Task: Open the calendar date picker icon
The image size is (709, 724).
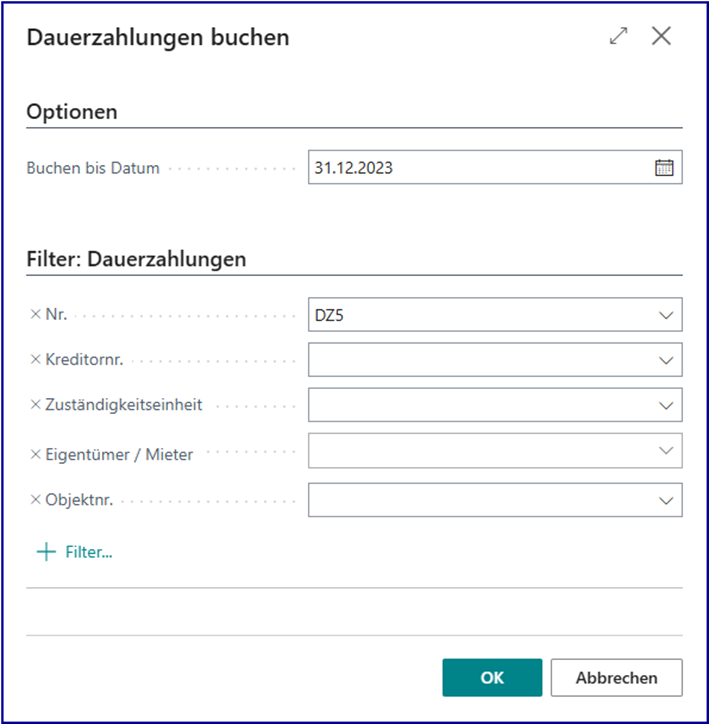Action: (664, 168)
